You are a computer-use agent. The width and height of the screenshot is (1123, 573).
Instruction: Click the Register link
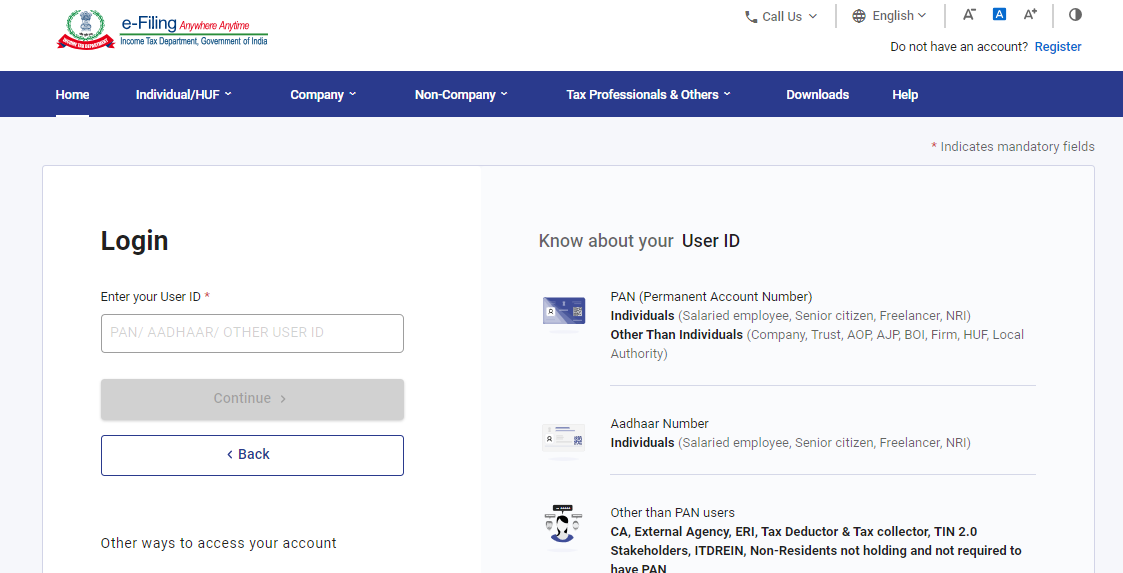click(x=1058, y=47)
